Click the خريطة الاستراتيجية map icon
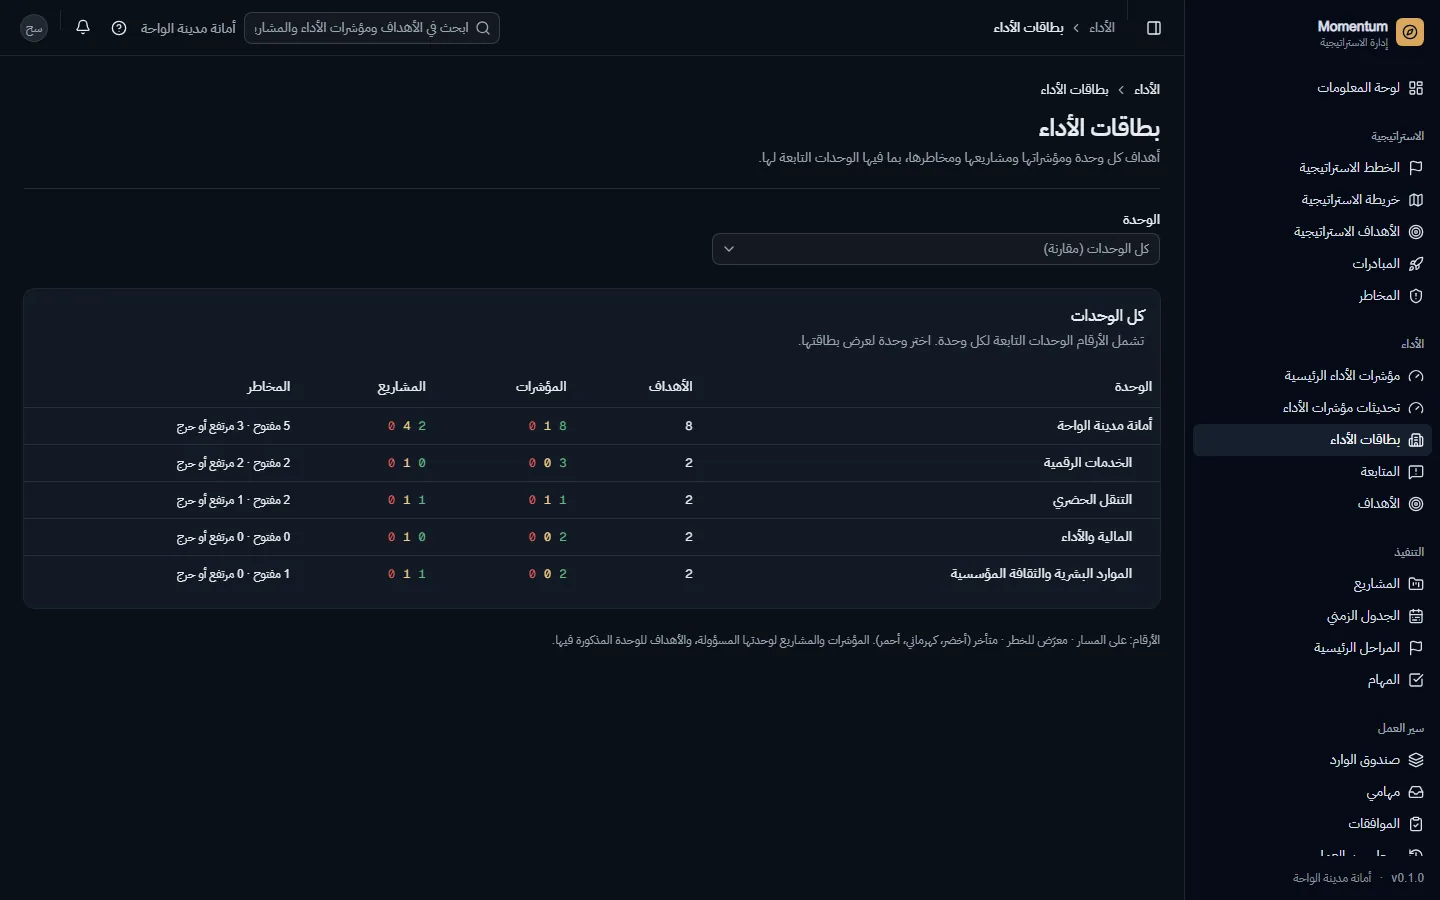This screenshot has width=1440, height=900. click(1416, 200)
